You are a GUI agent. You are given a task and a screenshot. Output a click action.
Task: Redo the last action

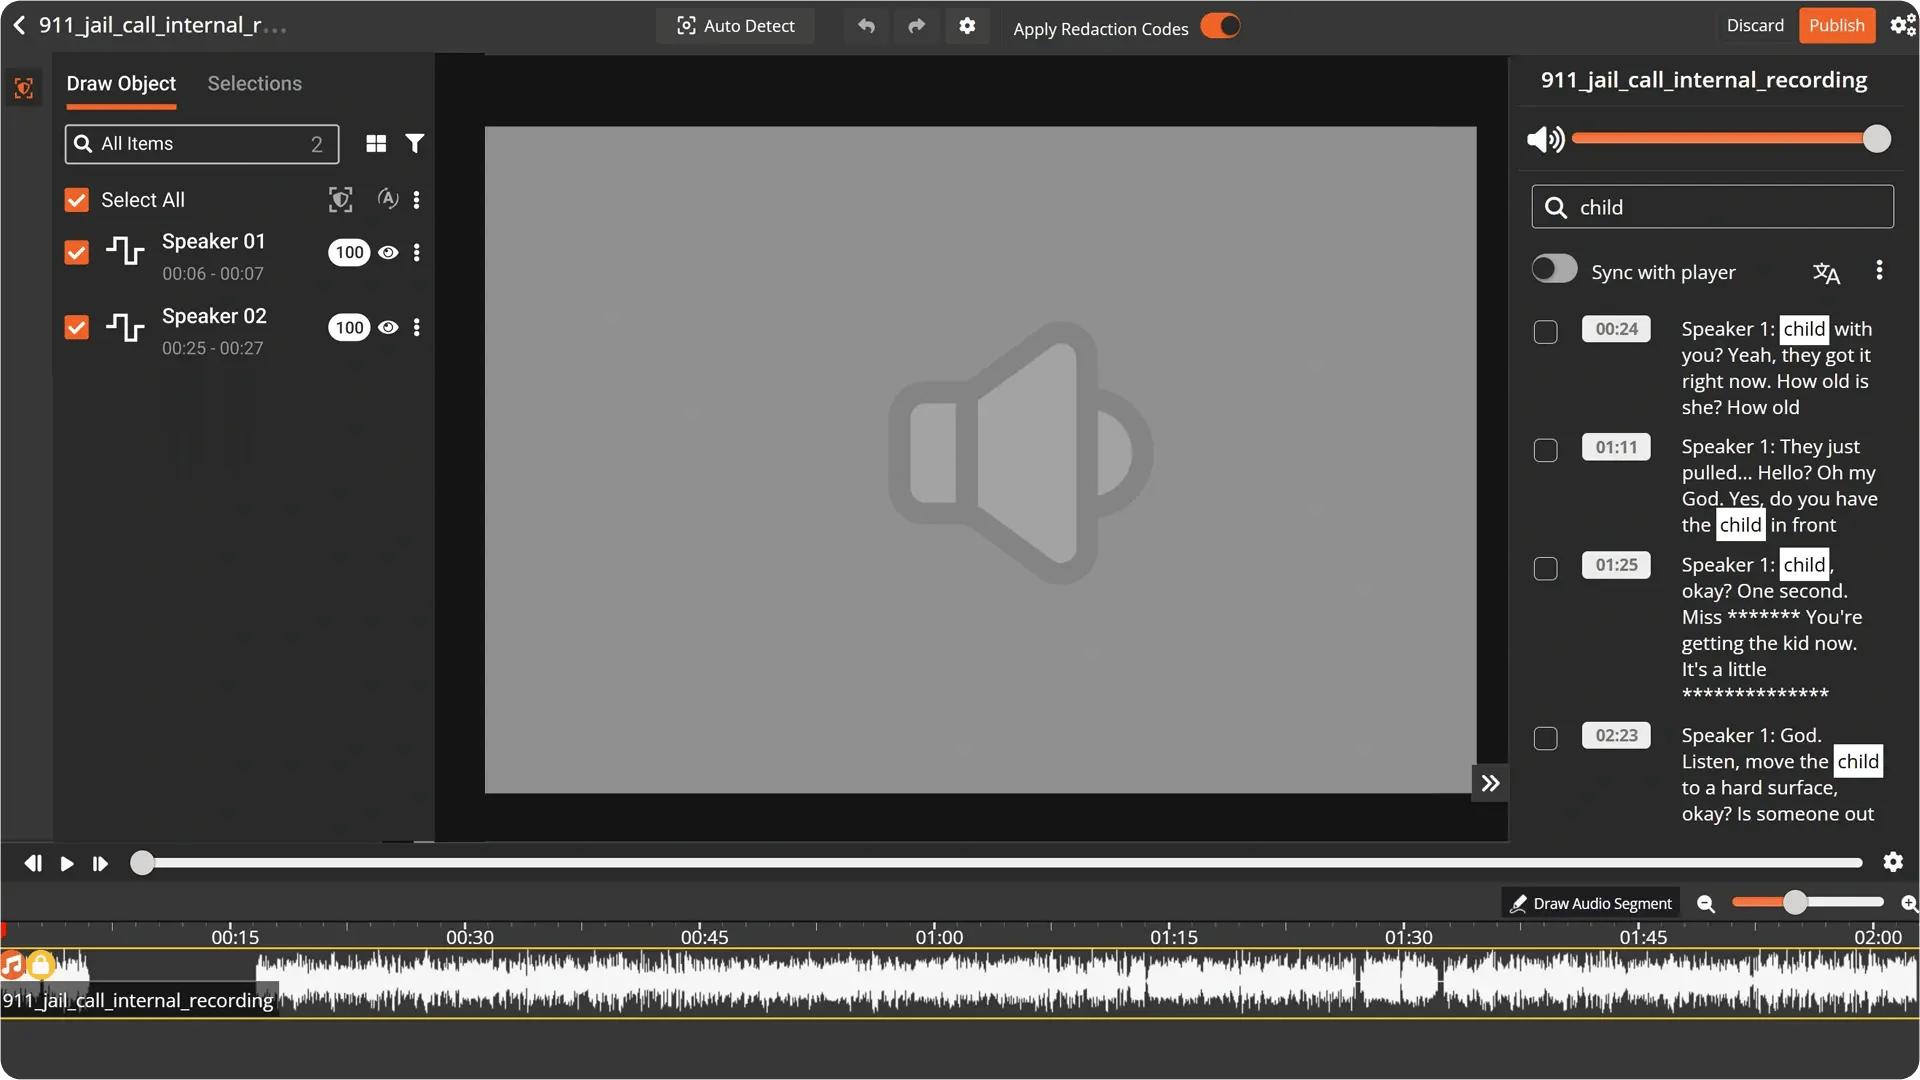[x=916, y=26]
